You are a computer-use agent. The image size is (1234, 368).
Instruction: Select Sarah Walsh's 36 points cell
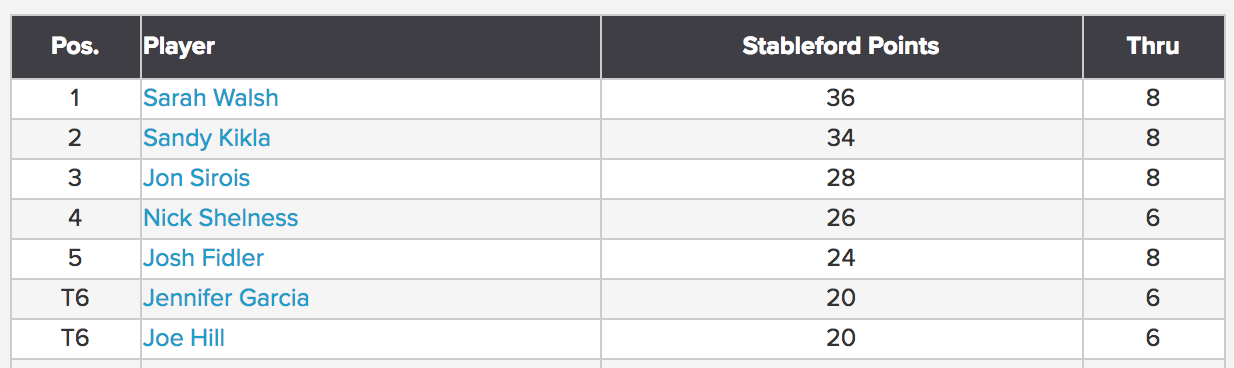click(841, 98)
